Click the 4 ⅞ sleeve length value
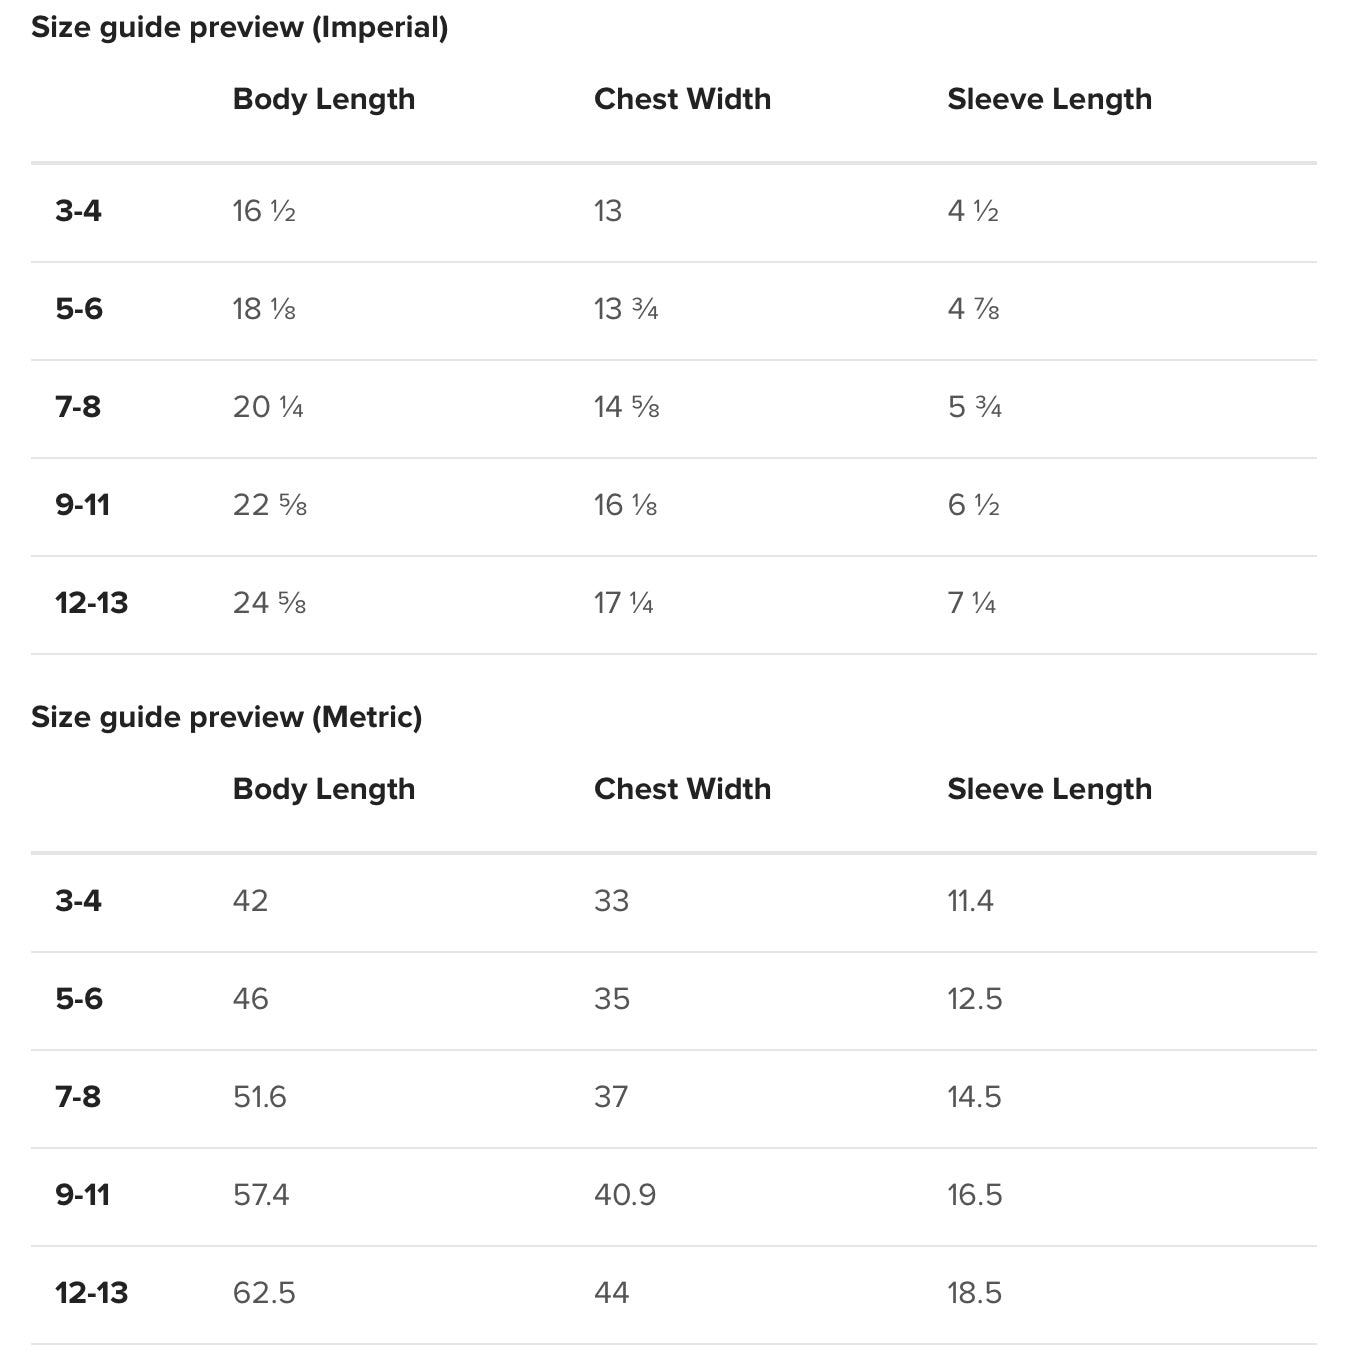 click(973, 309)
